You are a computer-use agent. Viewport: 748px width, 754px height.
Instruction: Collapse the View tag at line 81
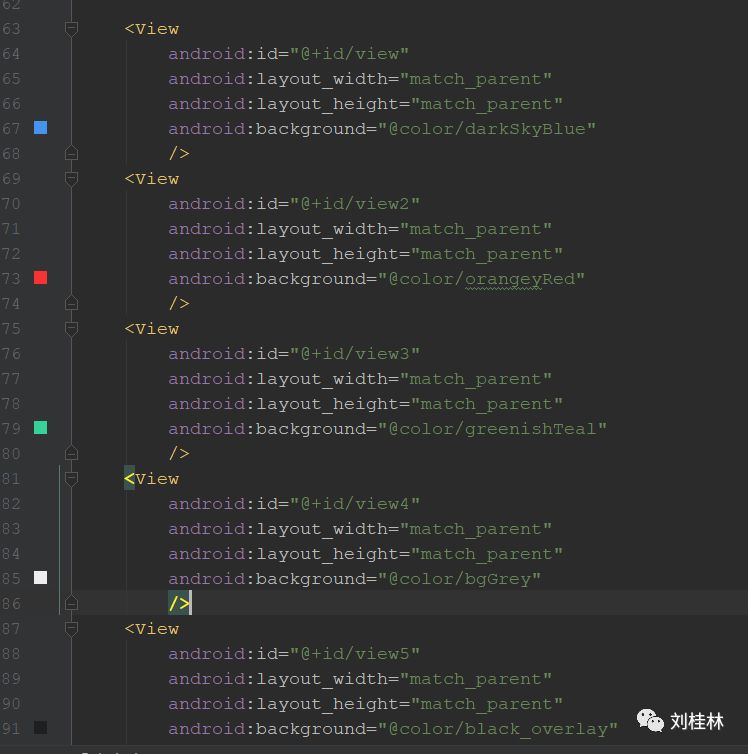point(71,479)
